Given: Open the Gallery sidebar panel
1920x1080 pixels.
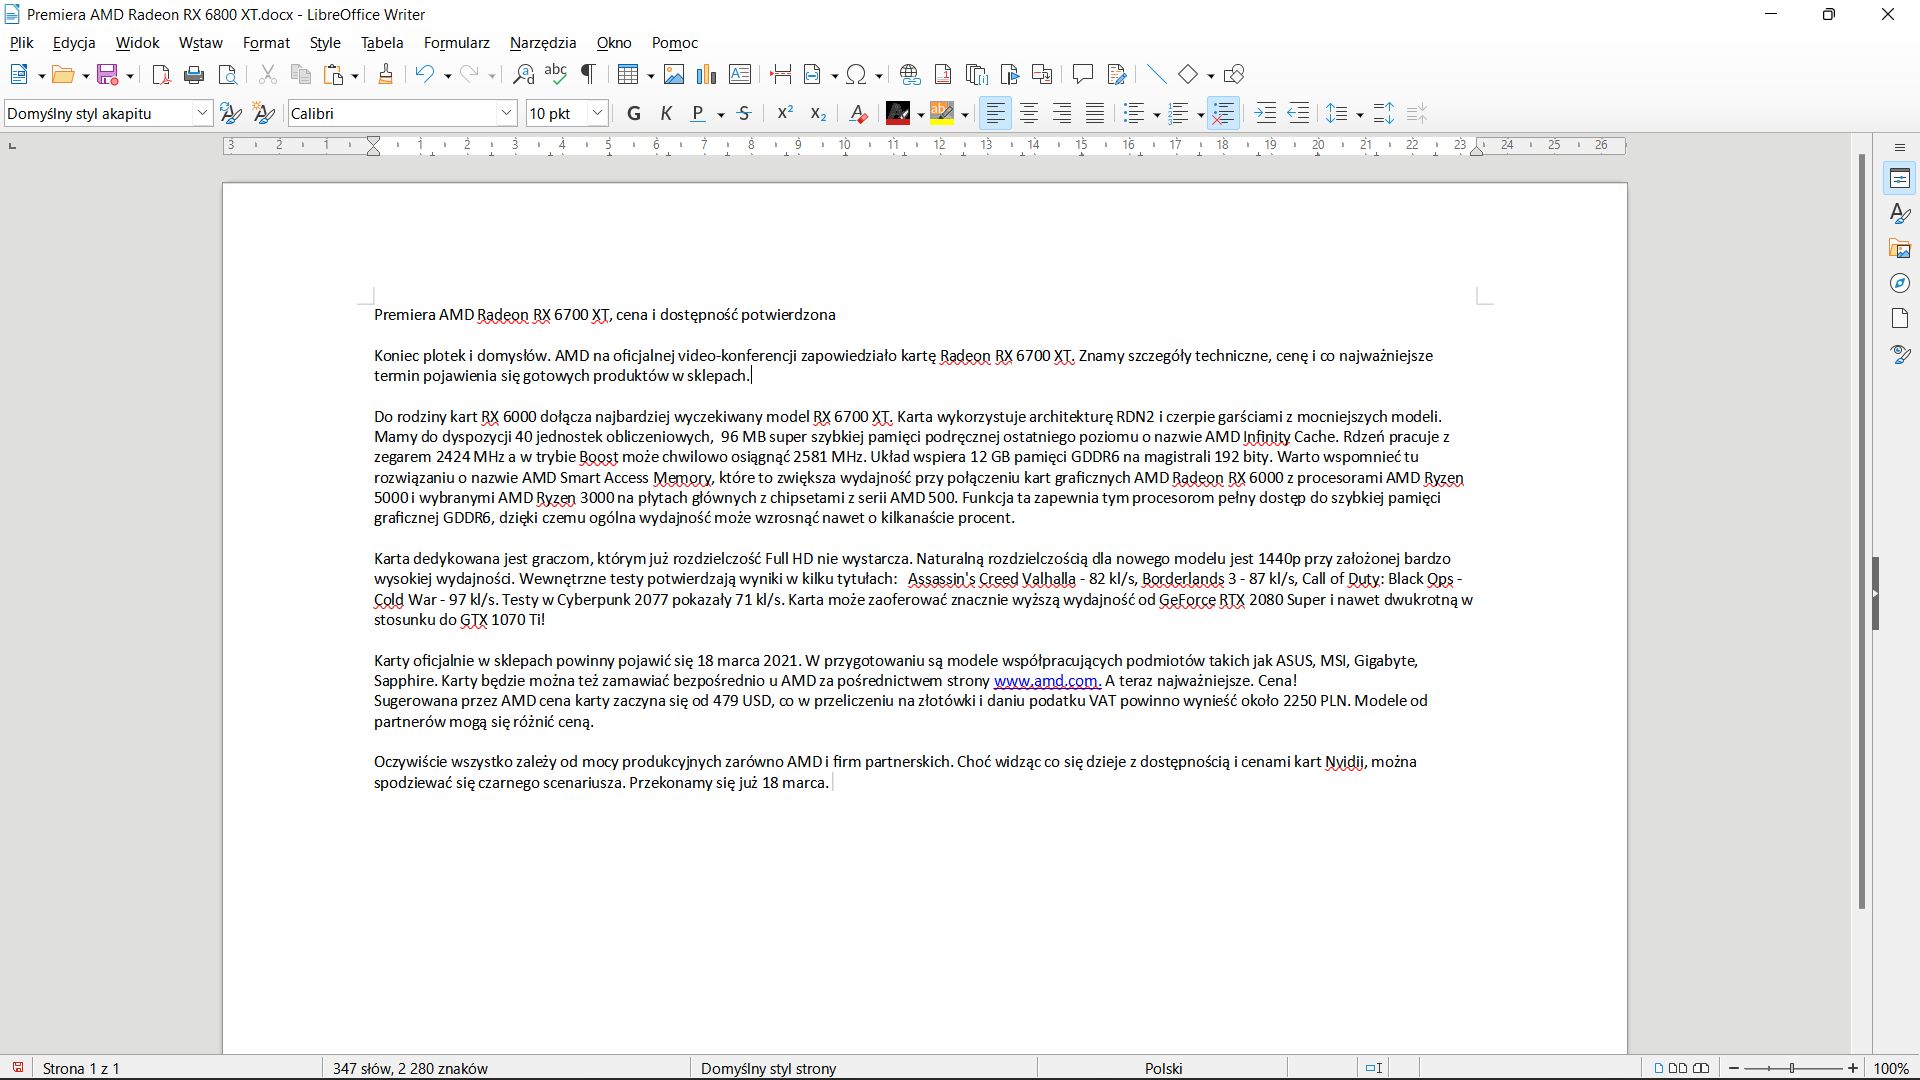Looking at the screenshot, I should pyautogui.click(x=1900, y=249).
